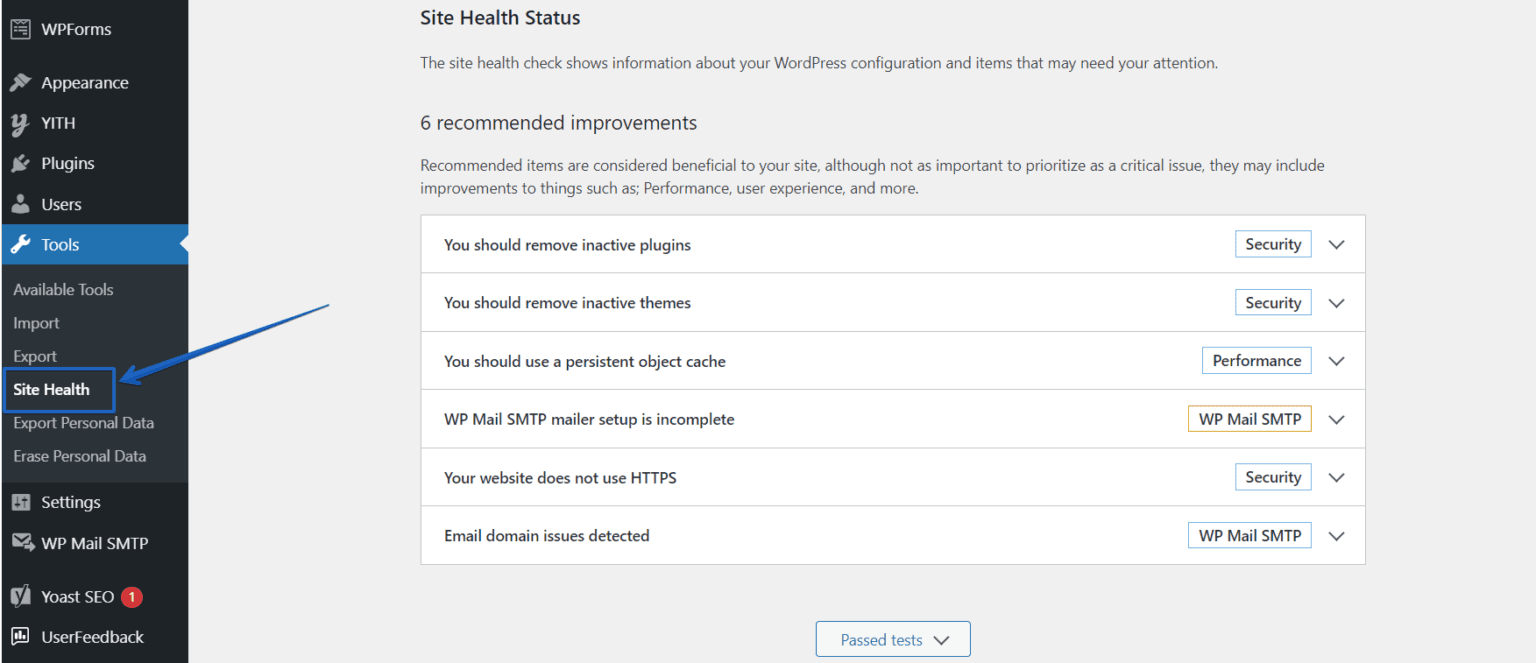Click the WP Mail SMTP envelope icon
Screen dimensions: 1536x663
[x=22, y=543]
